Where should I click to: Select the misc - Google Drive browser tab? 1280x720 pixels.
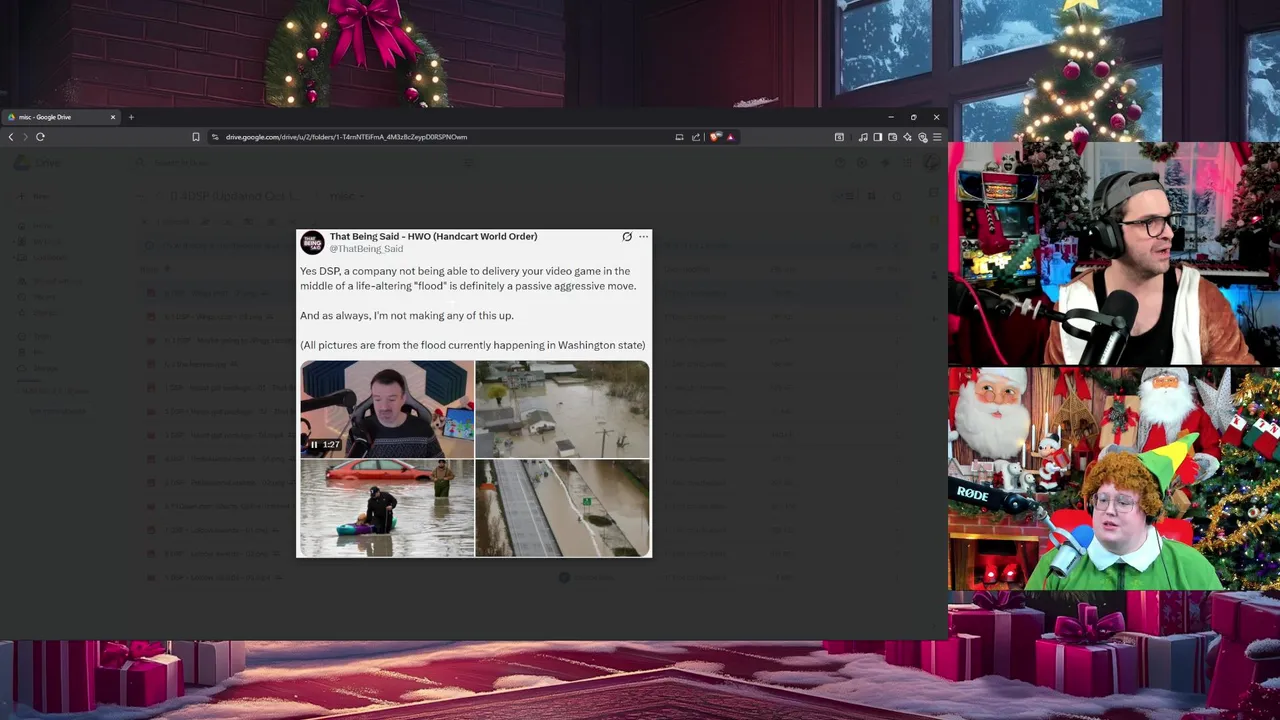click(62, 117)
